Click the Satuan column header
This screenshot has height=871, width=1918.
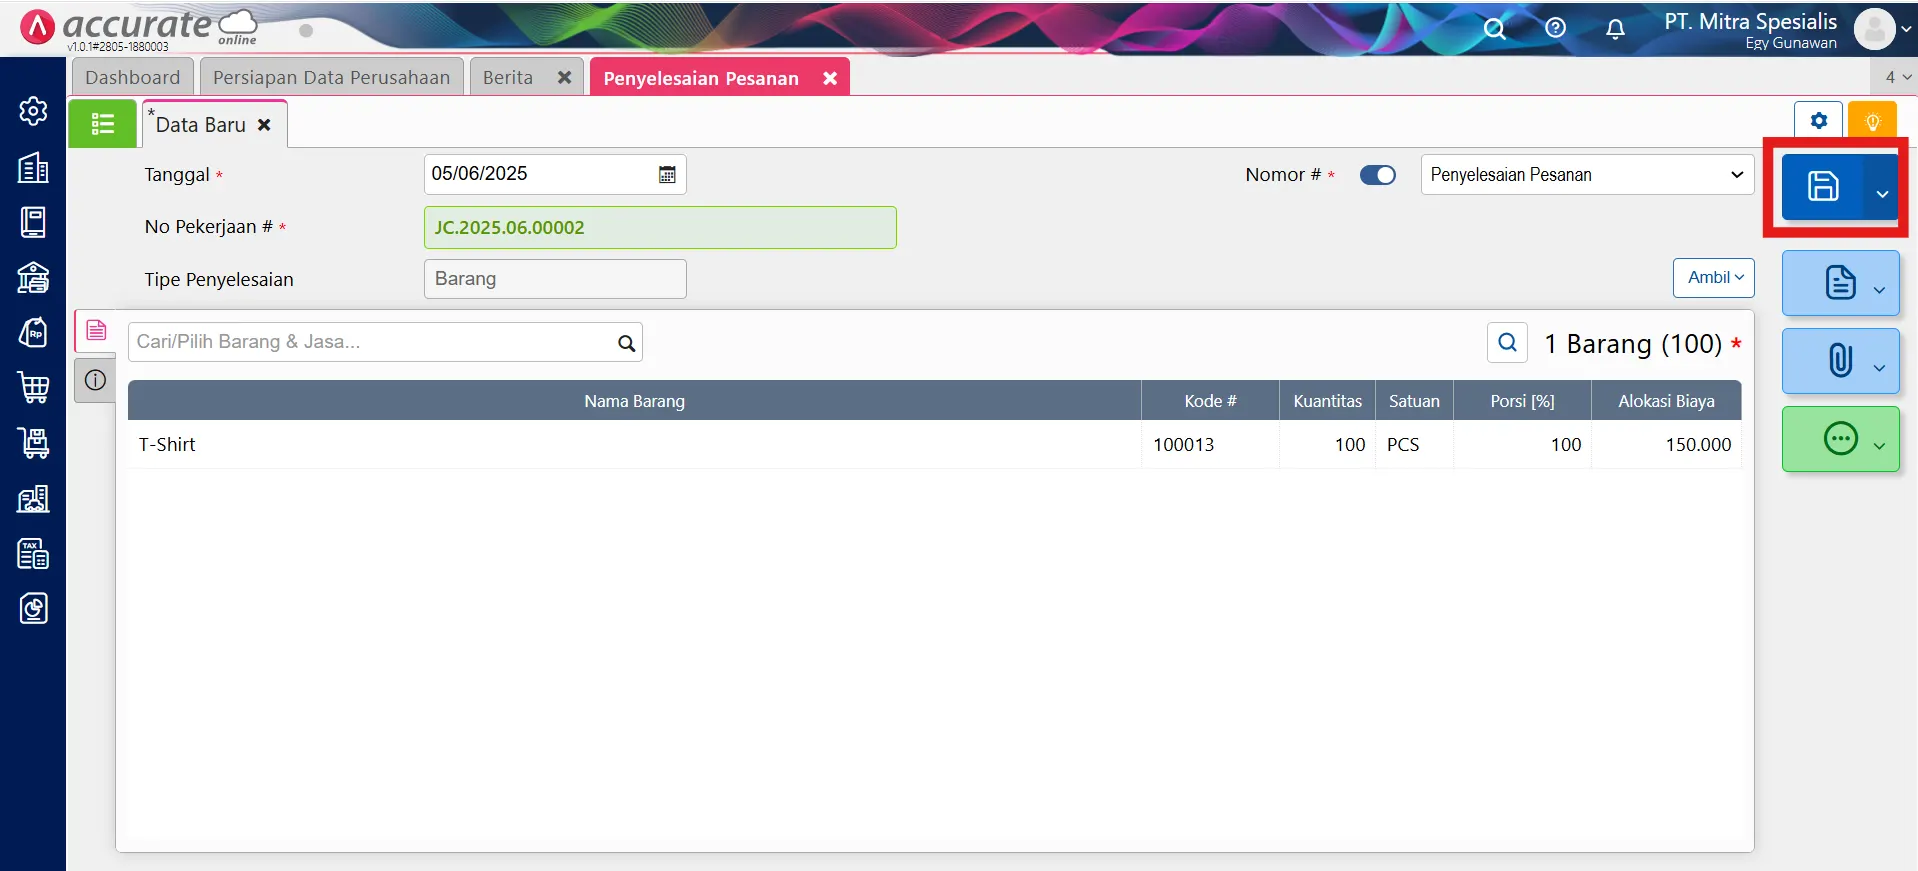1414,401
